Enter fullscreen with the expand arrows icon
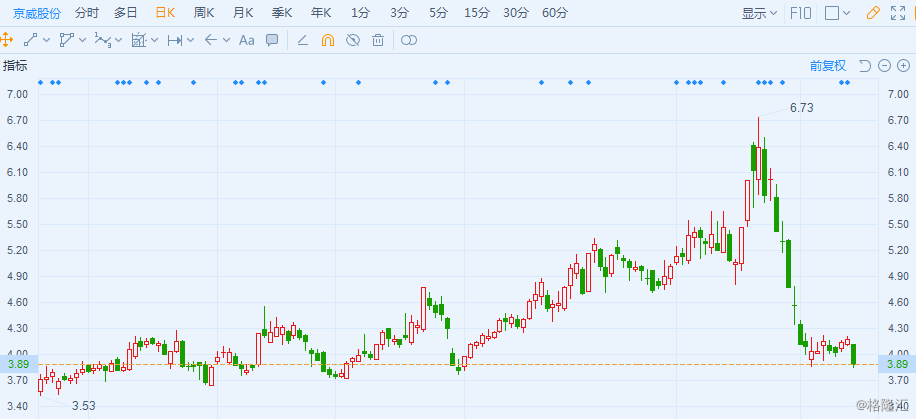This screenshot has height=419, width=916. 898,13
